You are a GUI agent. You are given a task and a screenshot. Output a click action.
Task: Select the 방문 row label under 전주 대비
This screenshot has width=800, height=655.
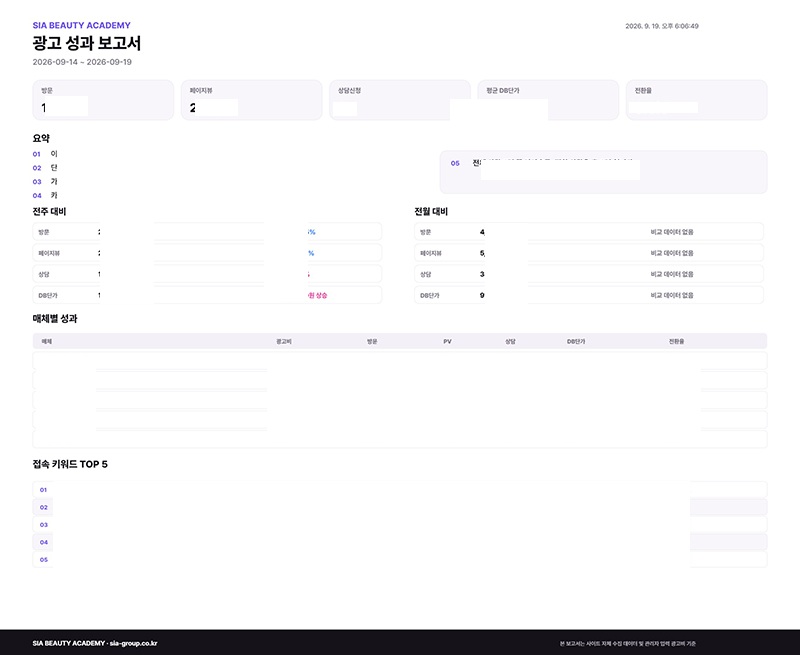[44, 232]
